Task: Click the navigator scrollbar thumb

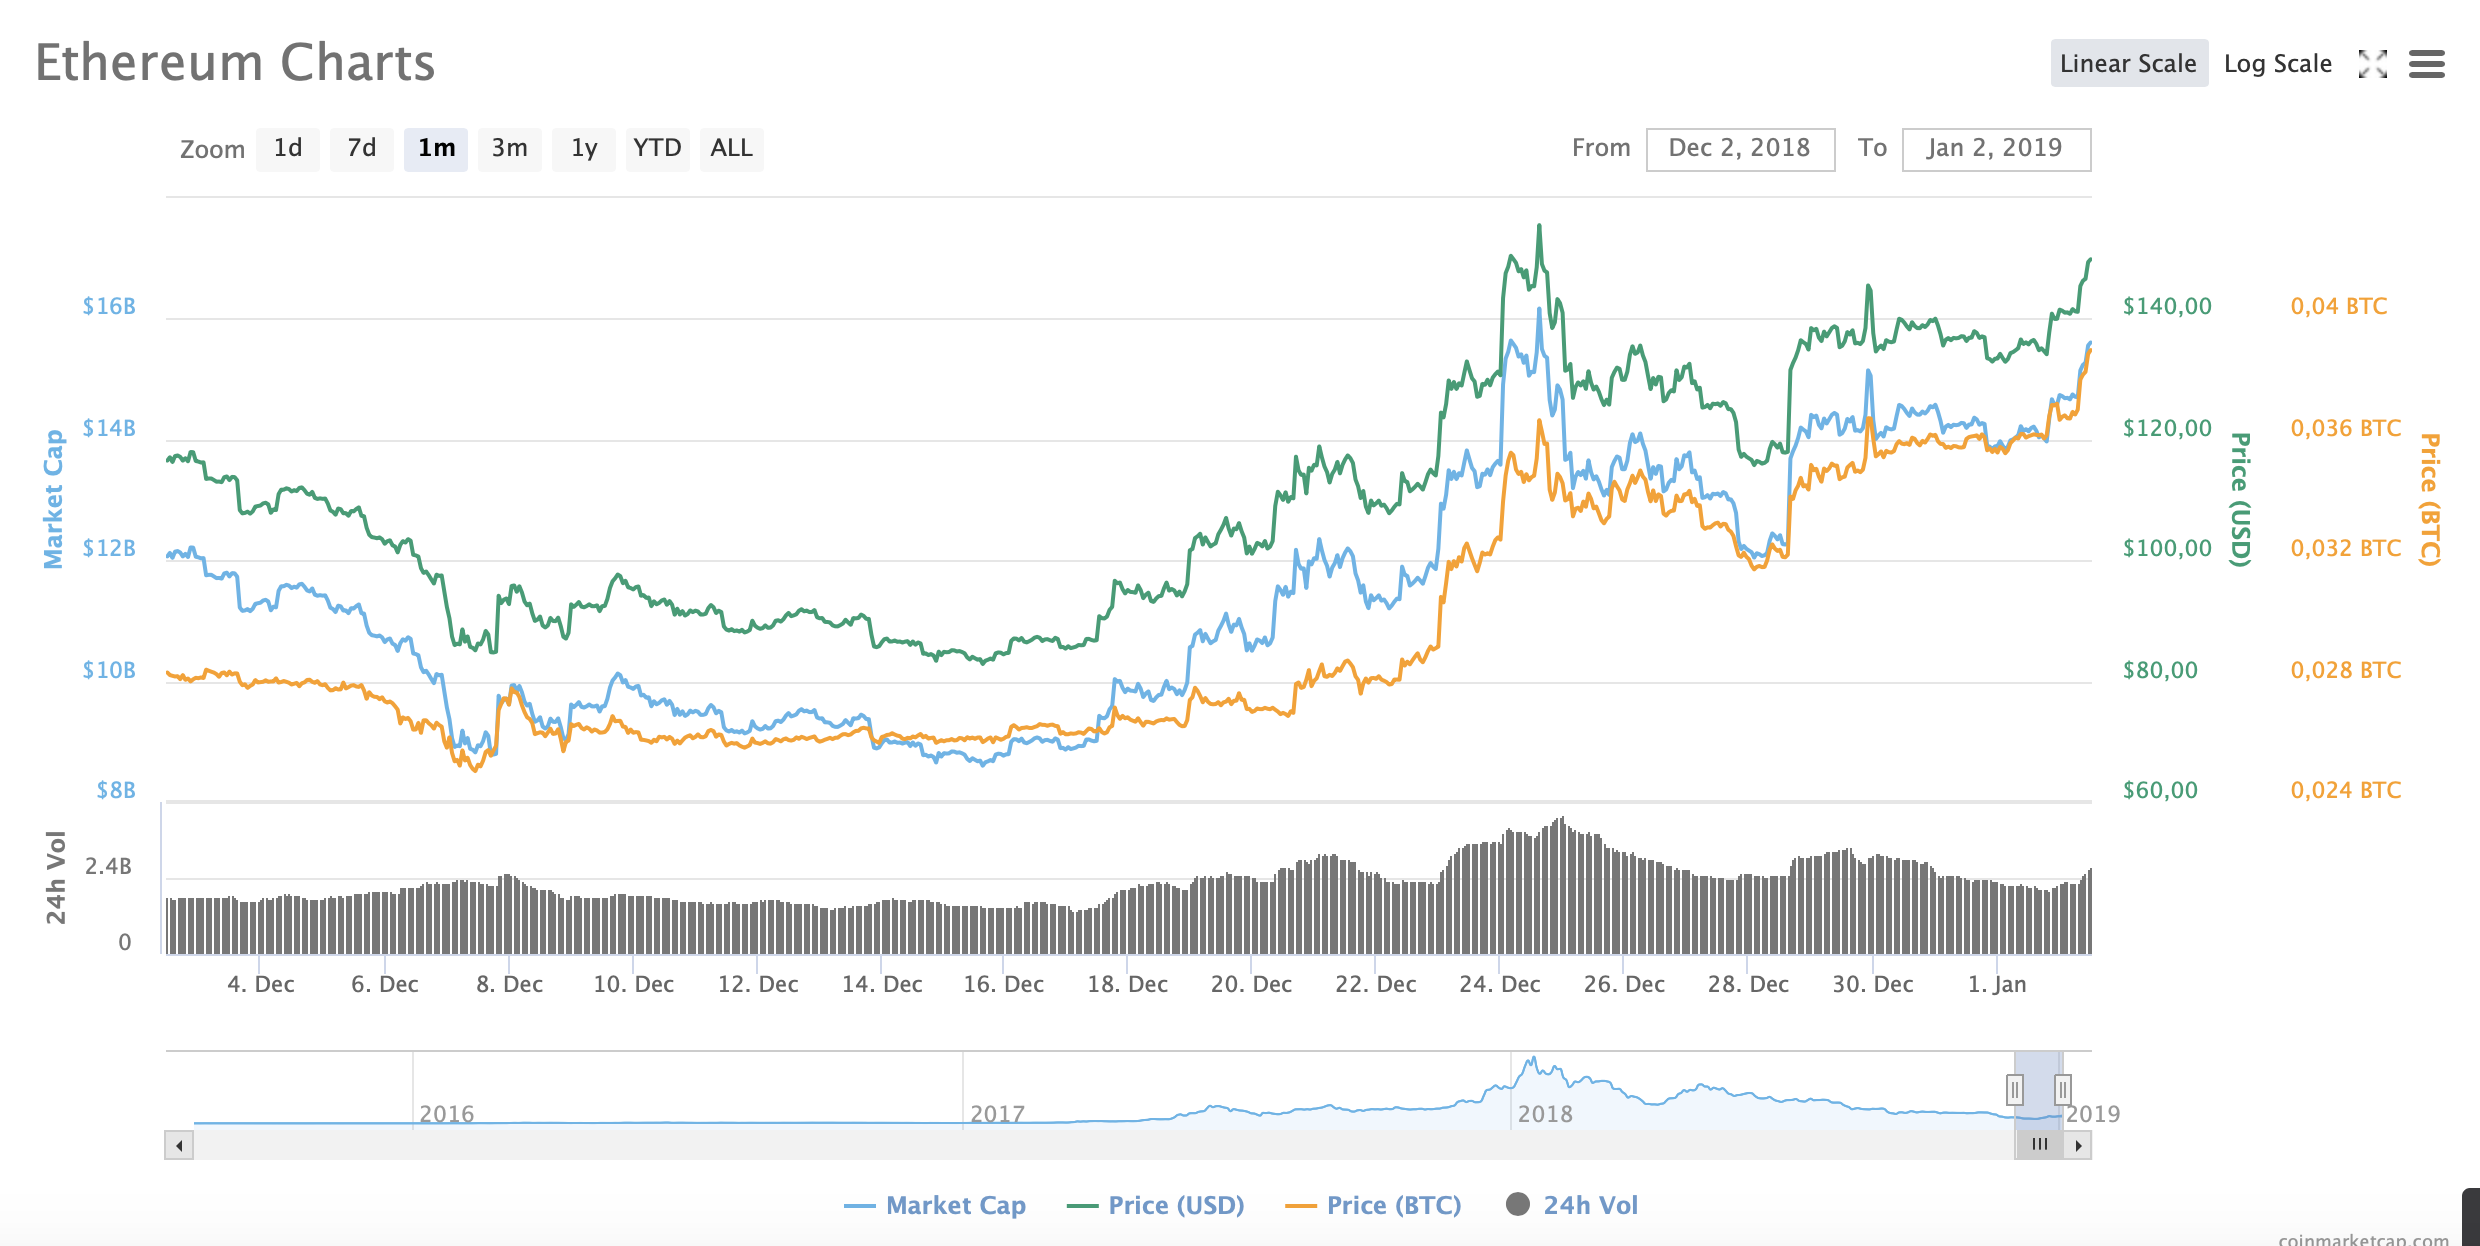Action: 2039,1145
